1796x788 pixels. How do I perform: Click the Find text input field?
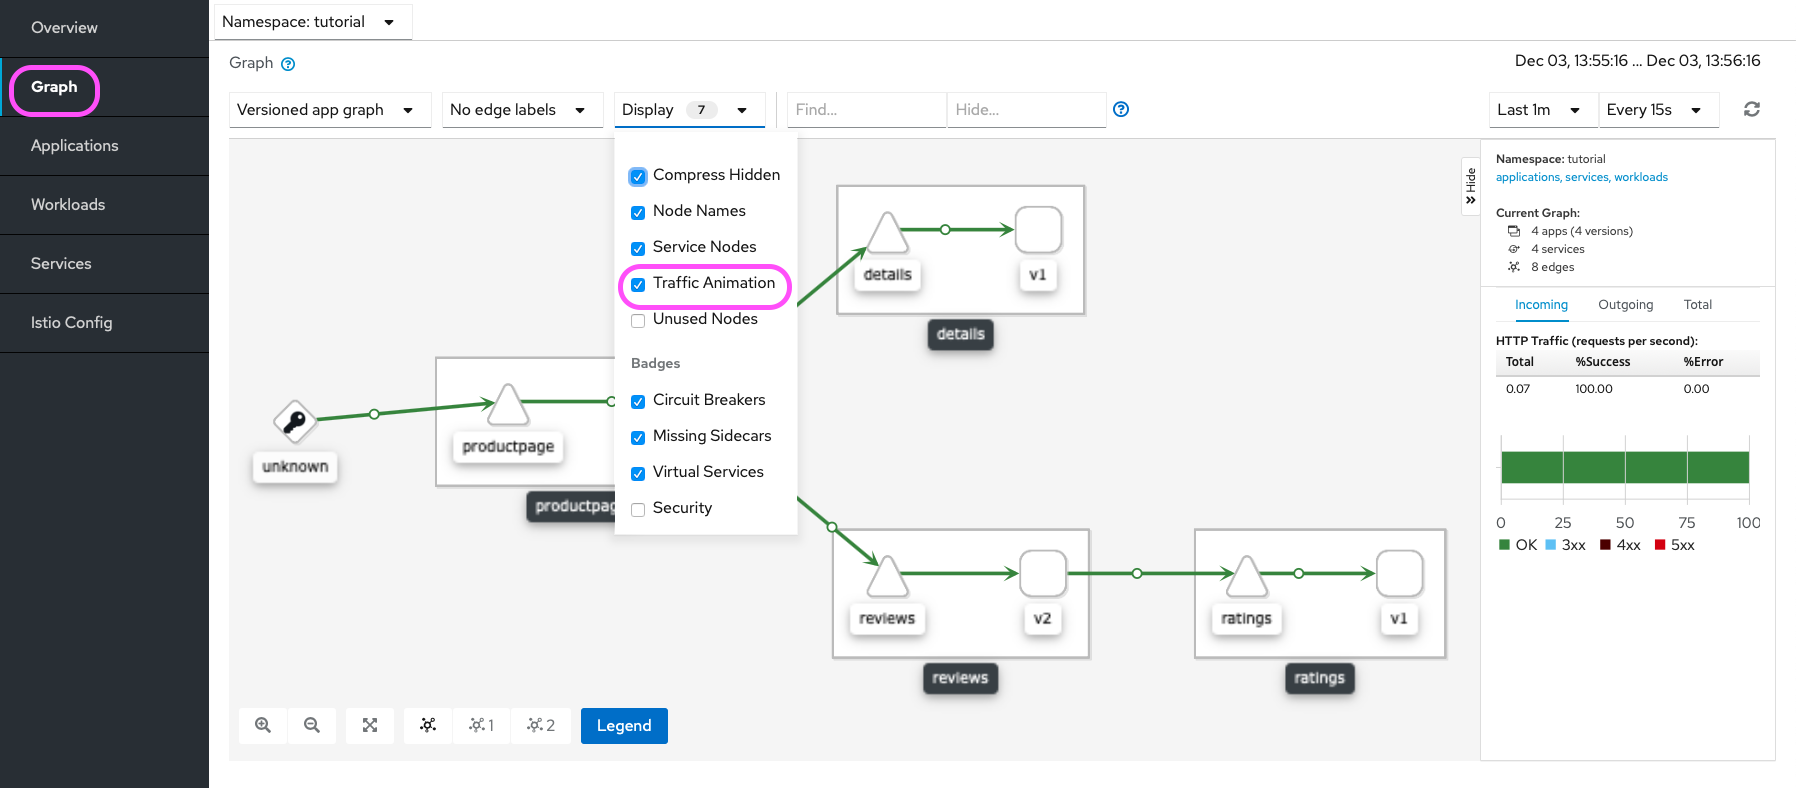pyautogui.click(x=866, y=110)
